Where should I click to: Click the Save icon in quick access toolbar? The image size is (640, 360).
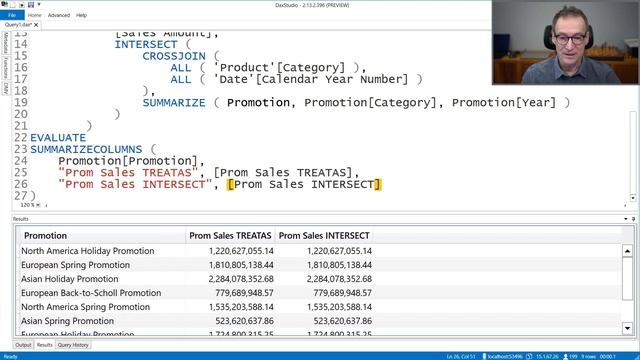coord(31,4)
